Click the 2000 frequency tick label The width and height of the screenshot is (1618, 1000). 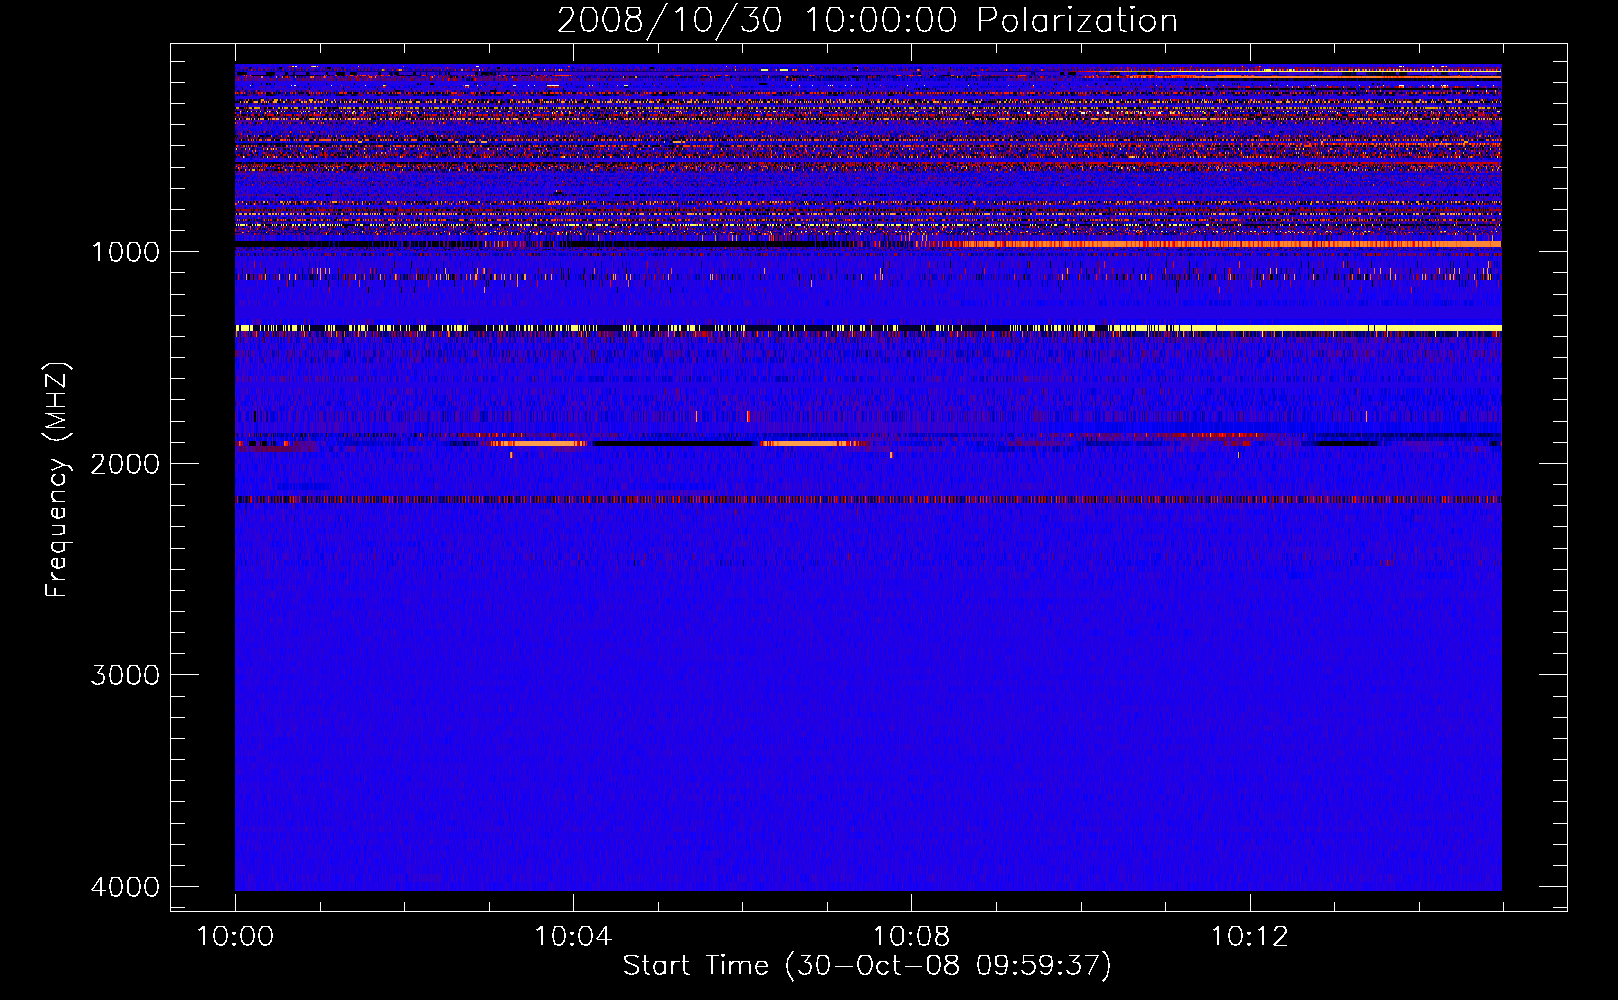[126, 463]
